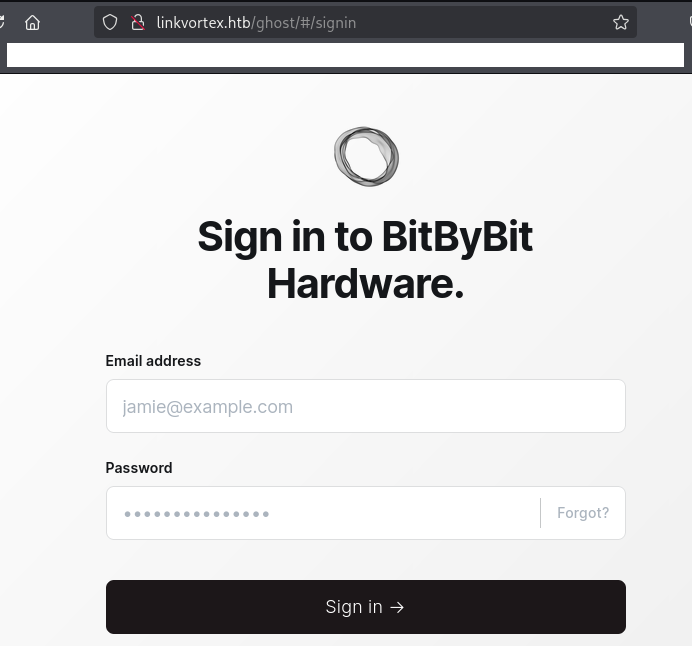Click the masked password dots
The image size is (692, 646).
tap(197, 514)
